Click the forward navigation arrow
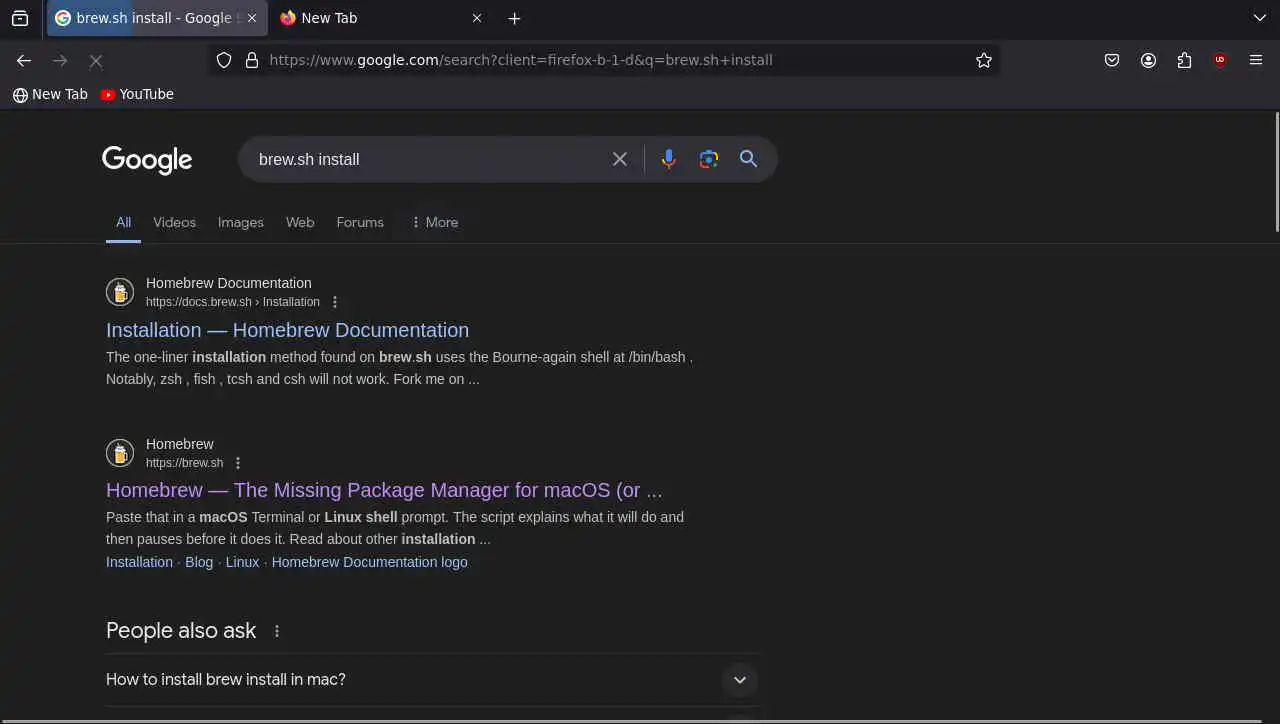1280x724 pixels. pos(60,60)
